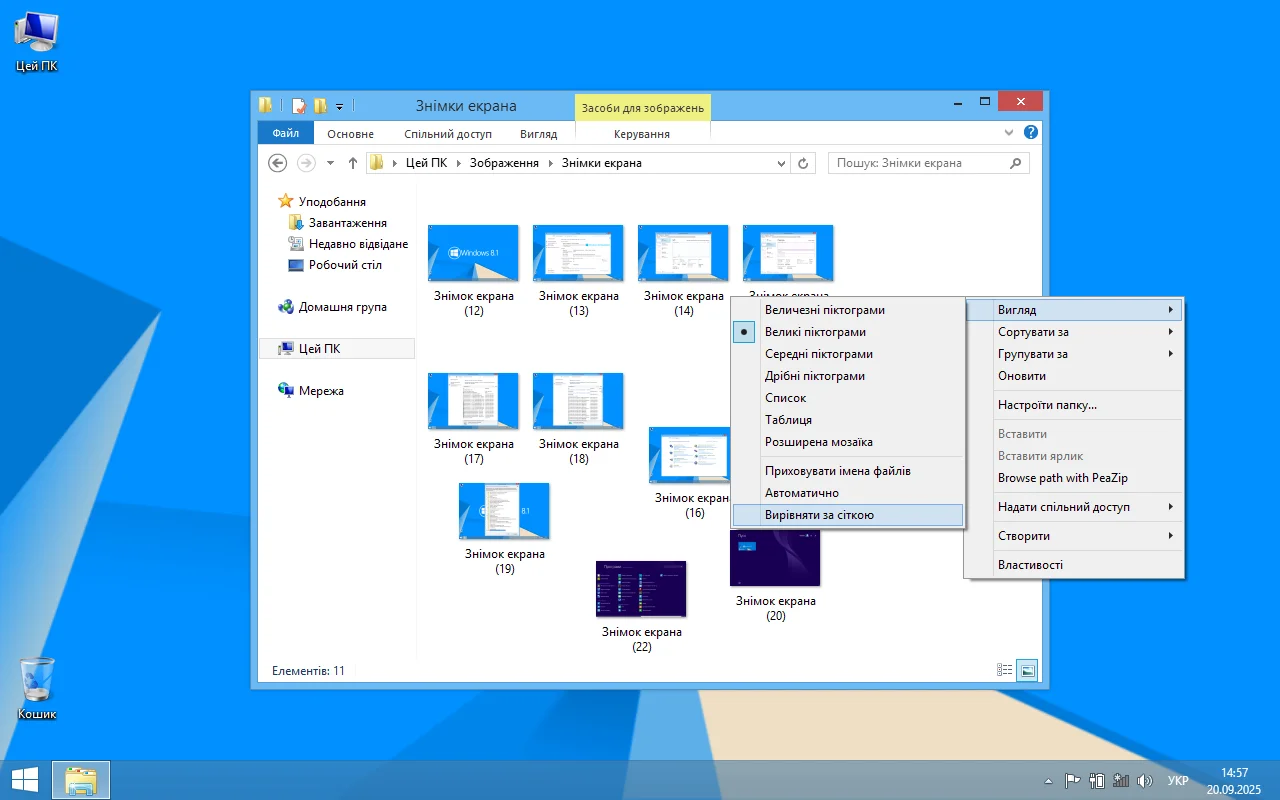The image size is (1280, 800).
Task: Collapse the ribbon using the chevron arrow
Action: tap(1008, 132)
